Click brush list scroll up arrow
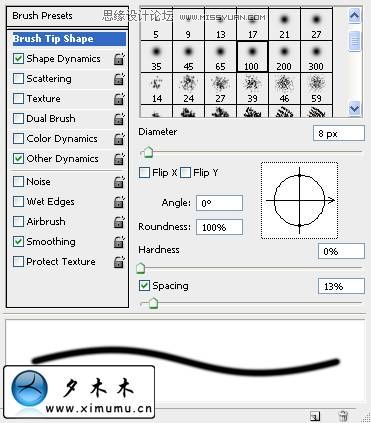 click(354, 15)
